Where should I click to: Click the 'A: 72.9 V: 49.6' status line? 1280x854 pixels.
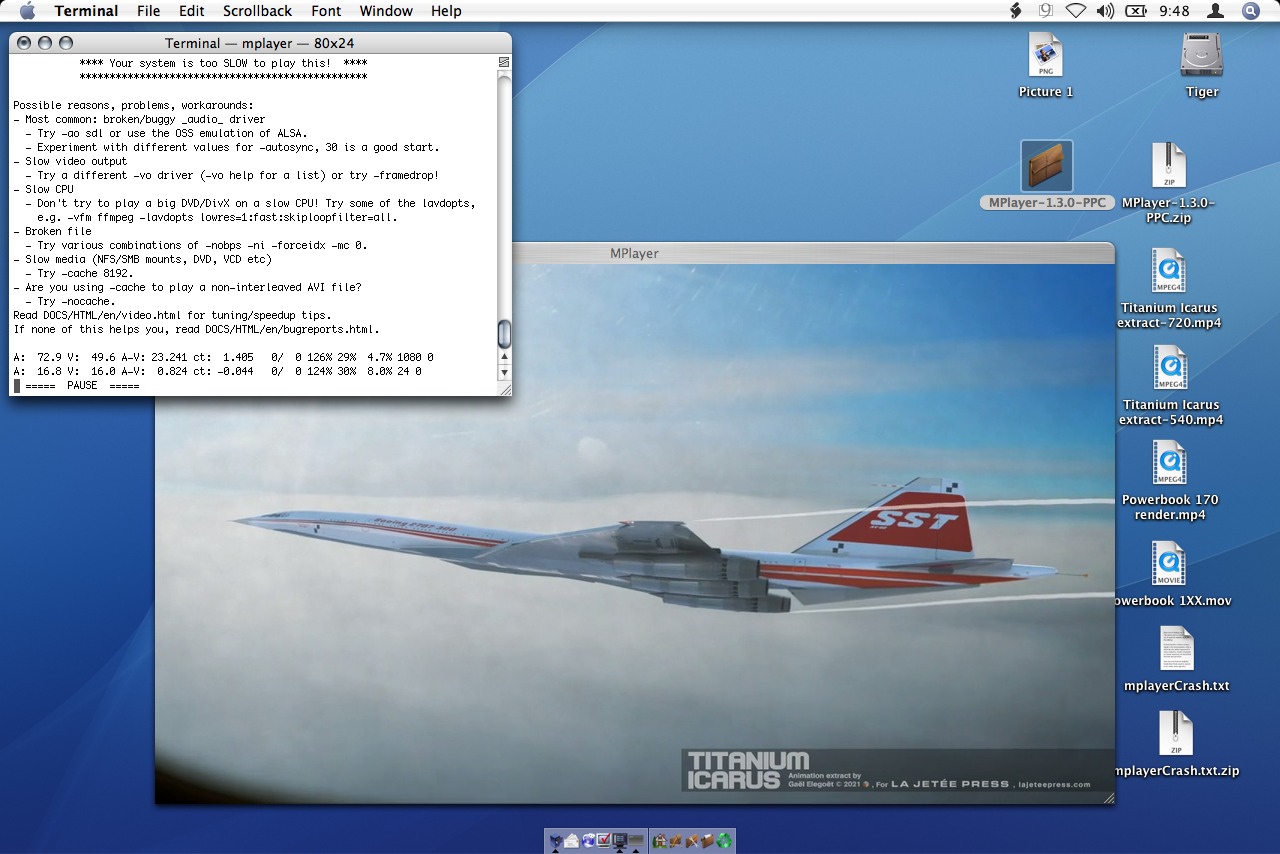click(x=223, y=357)
